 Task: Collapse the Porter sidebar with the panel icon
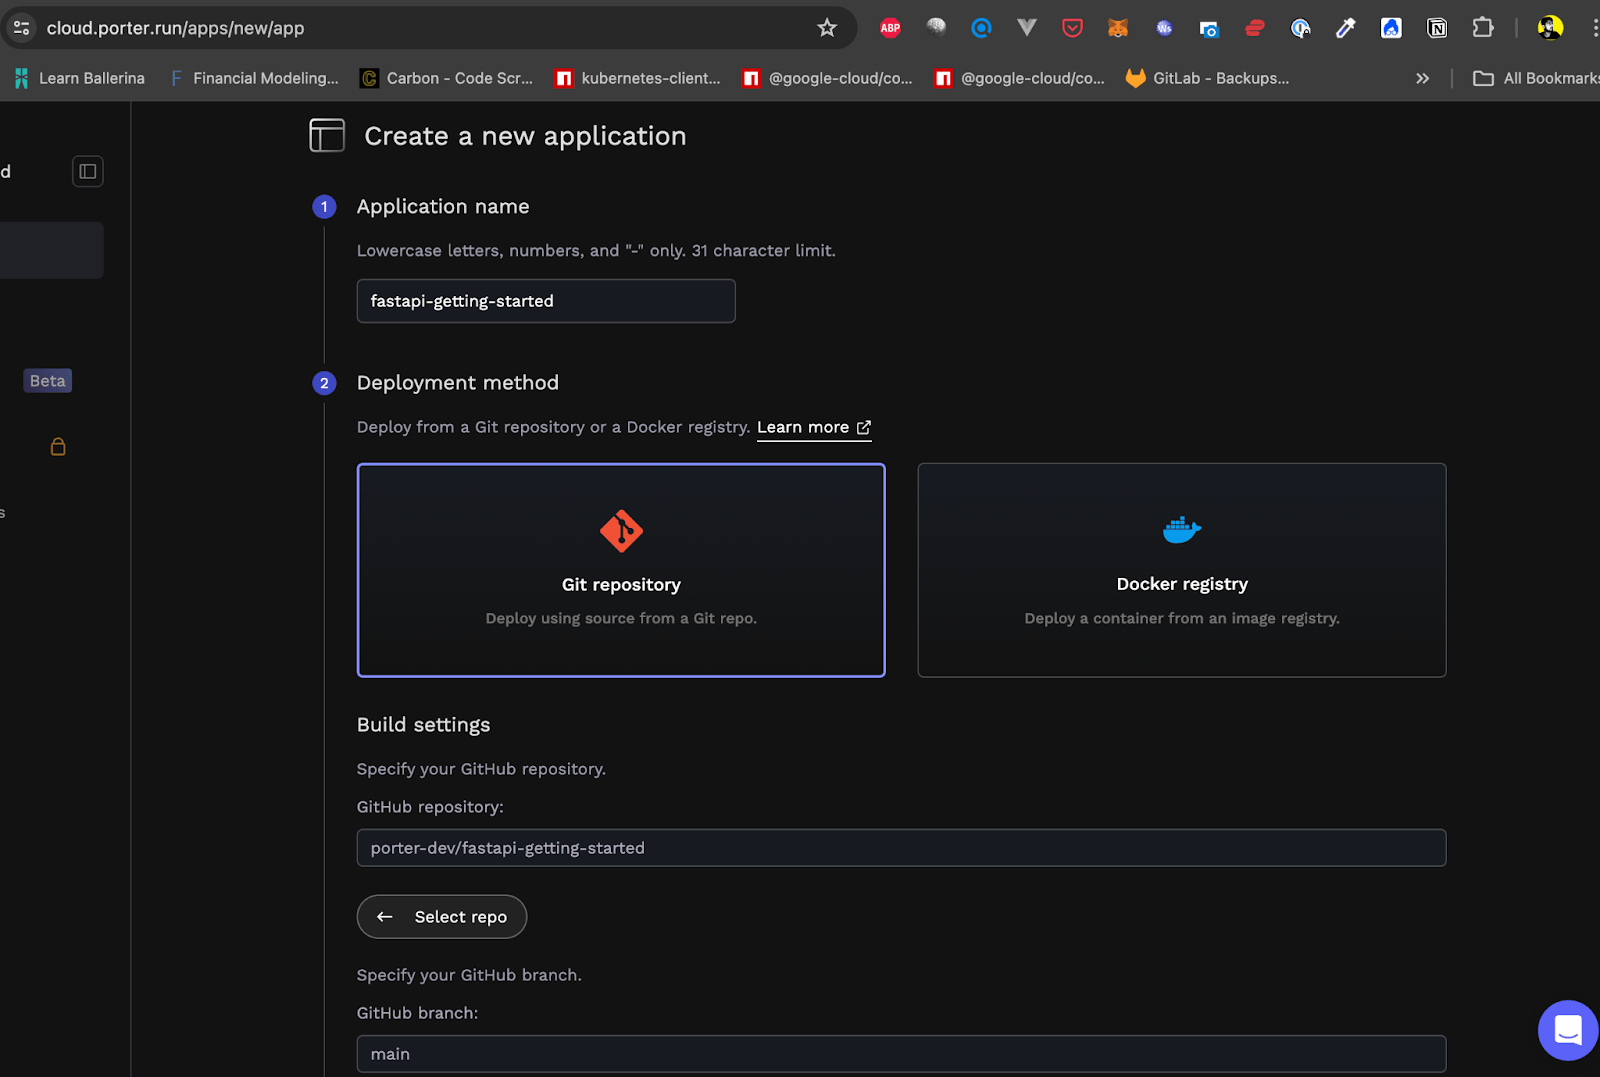click(88, 172)
